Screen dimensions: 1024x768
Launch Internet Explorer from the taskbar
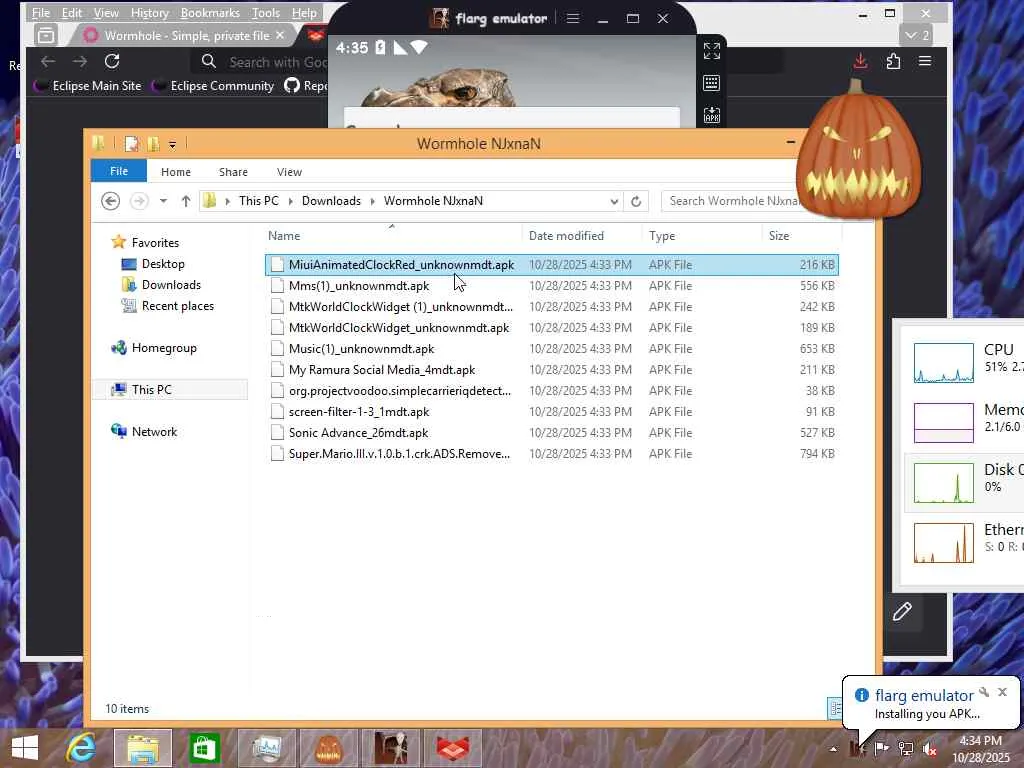82,748
